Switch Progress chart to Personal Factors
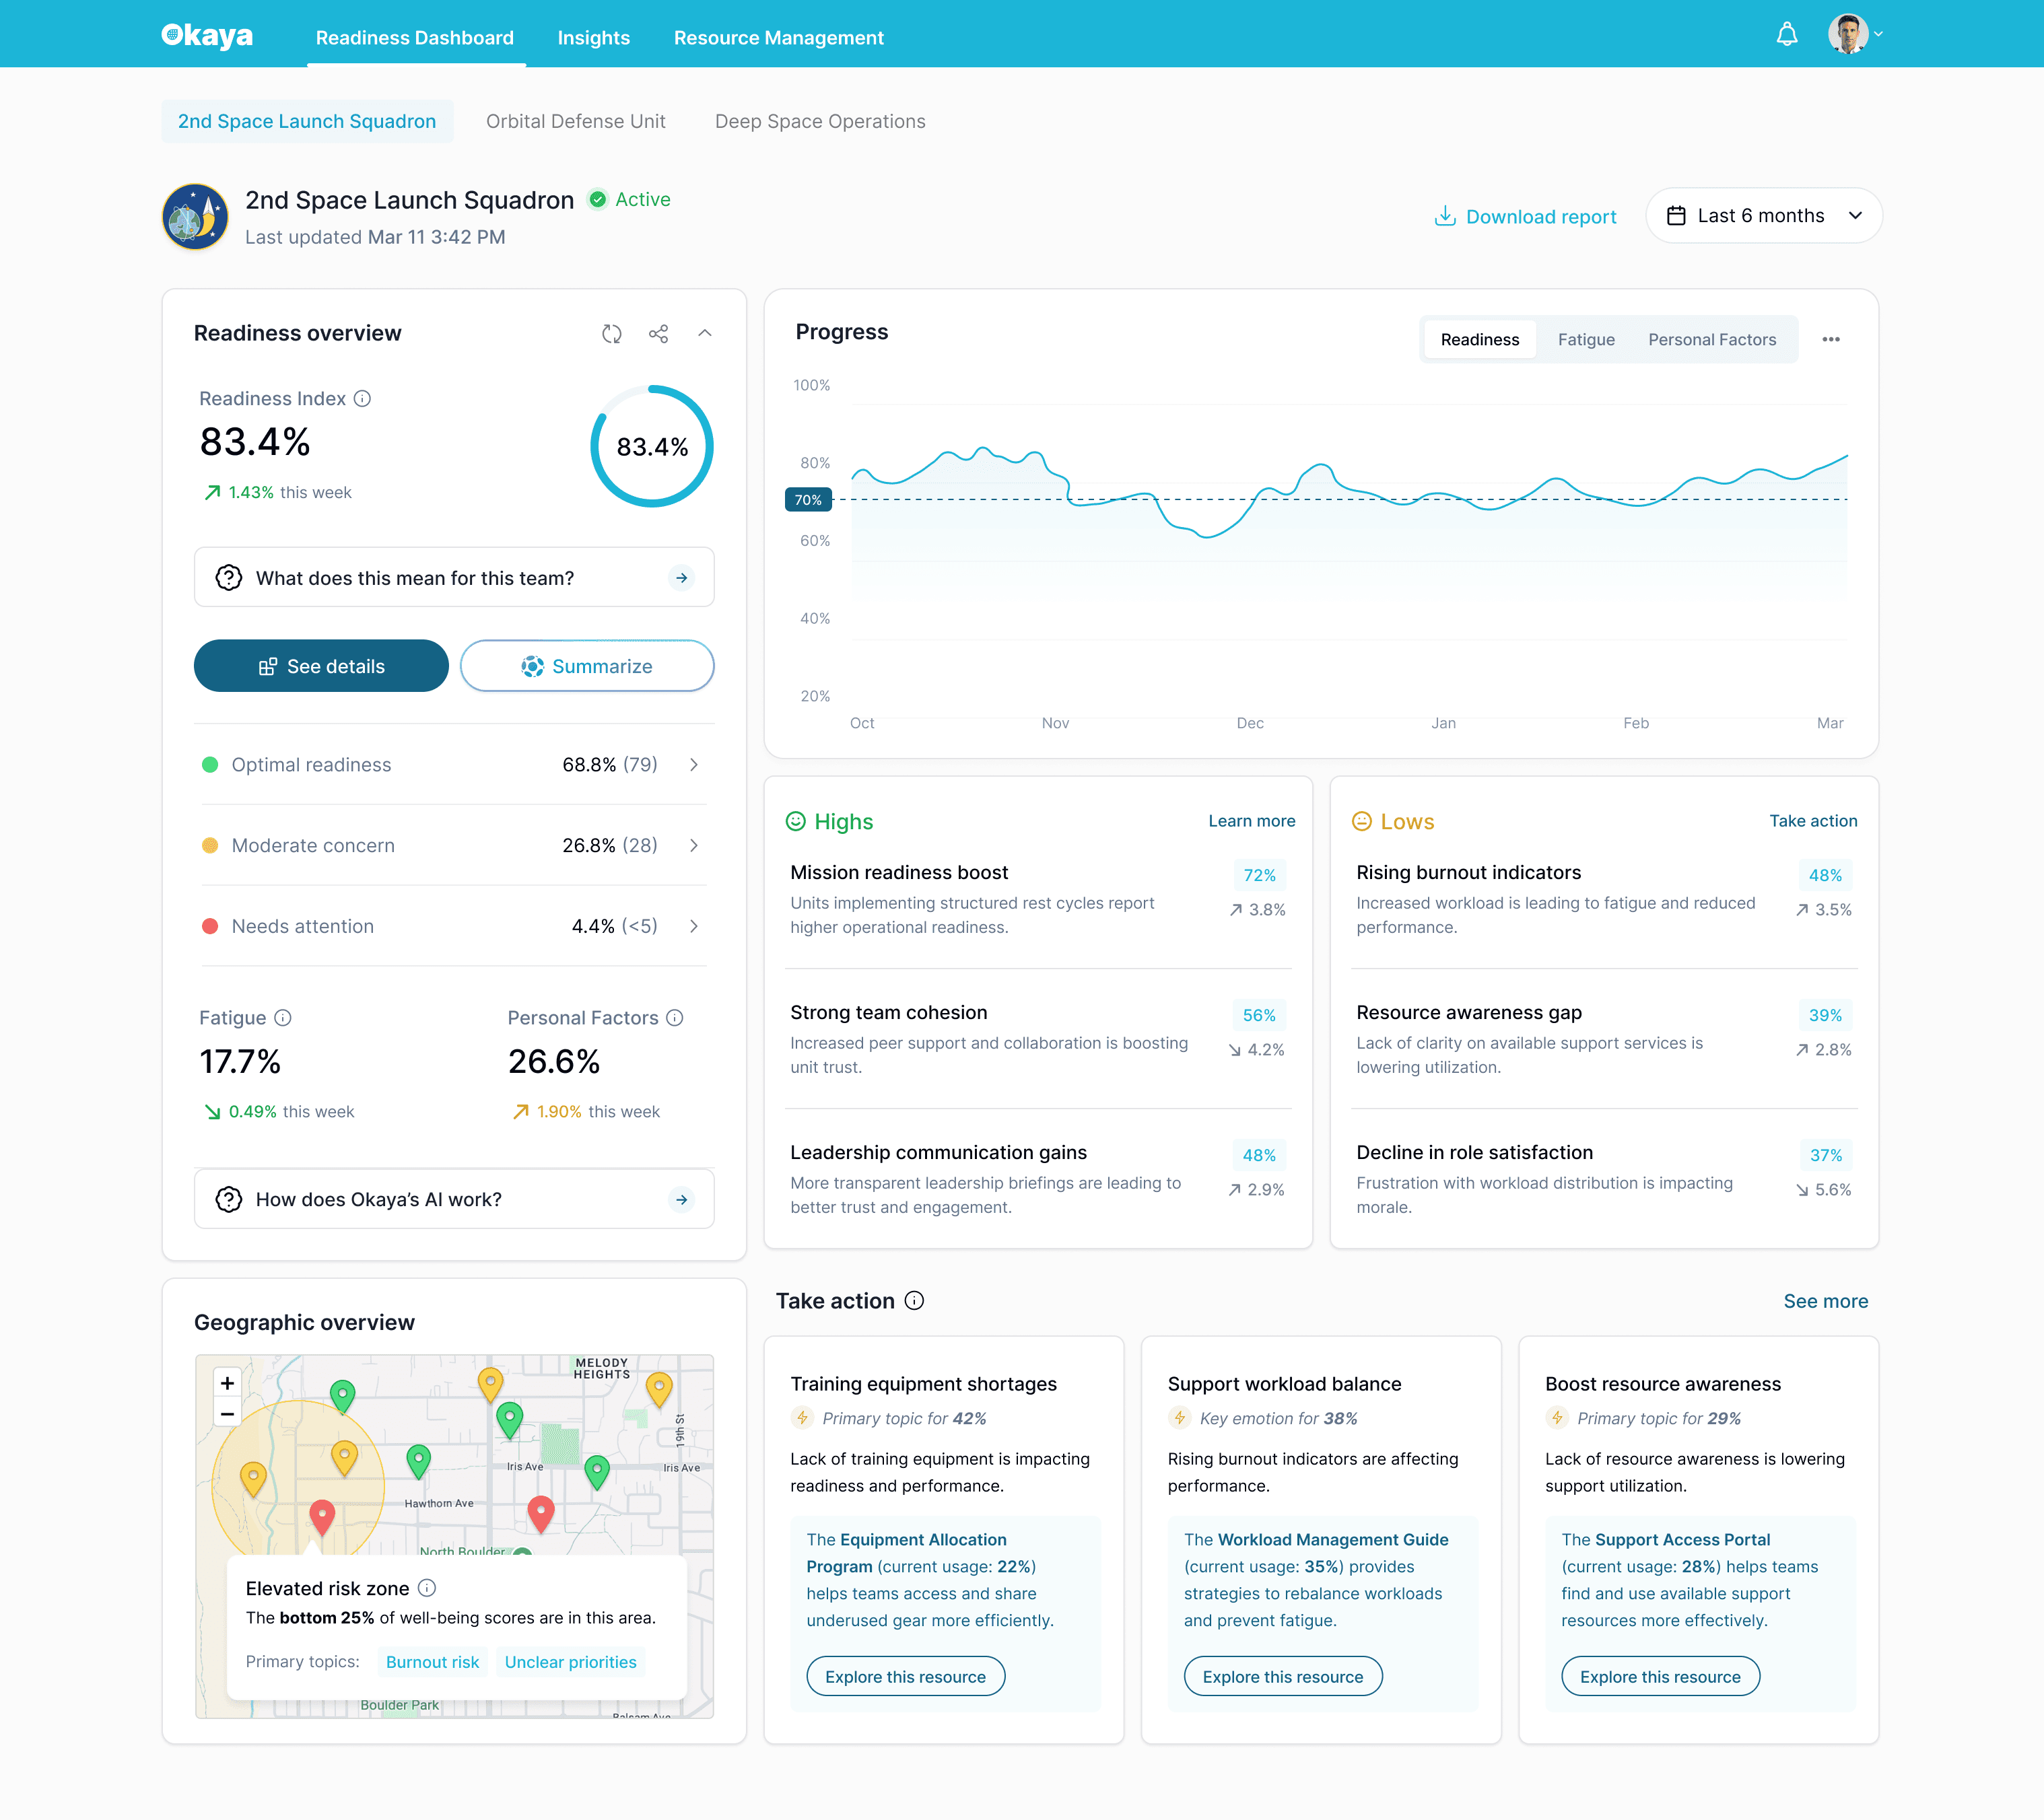Screen dimensions: 2044x1820 point(1711,339)
